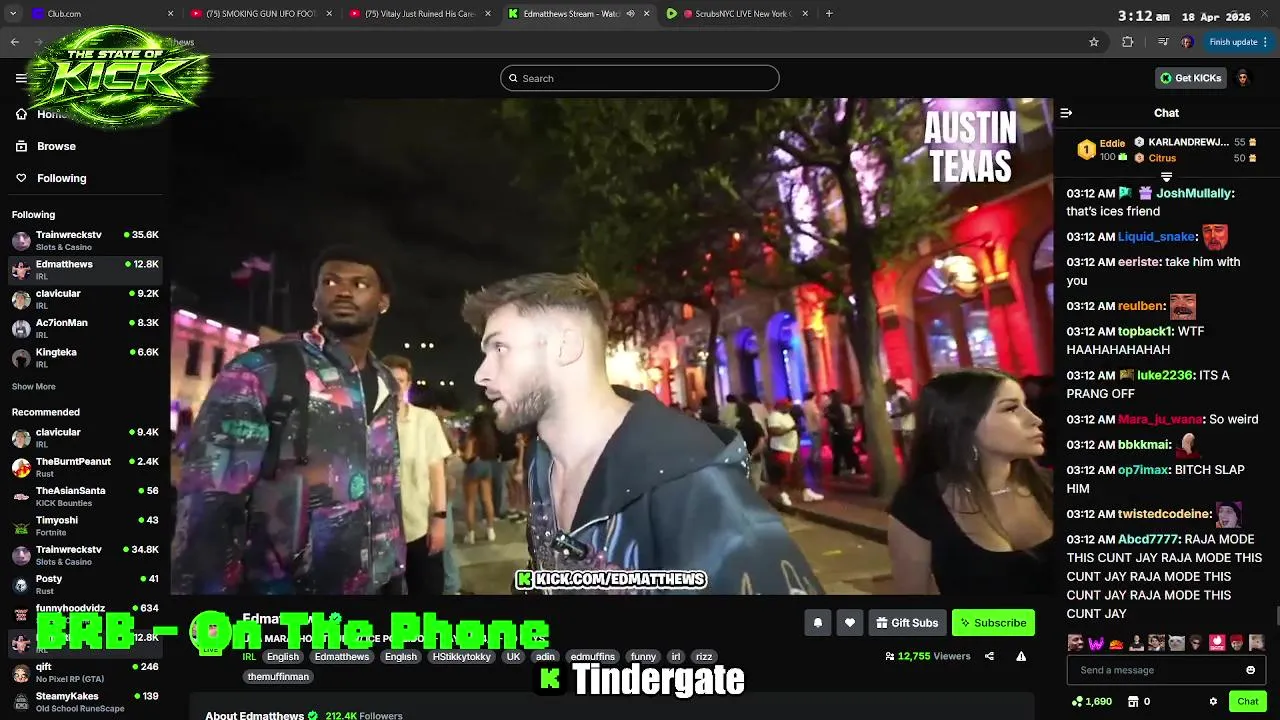This screenshot has height=720, width=1280.
Task: Open Following in the sidebar
Action: [x=50, y=178]
